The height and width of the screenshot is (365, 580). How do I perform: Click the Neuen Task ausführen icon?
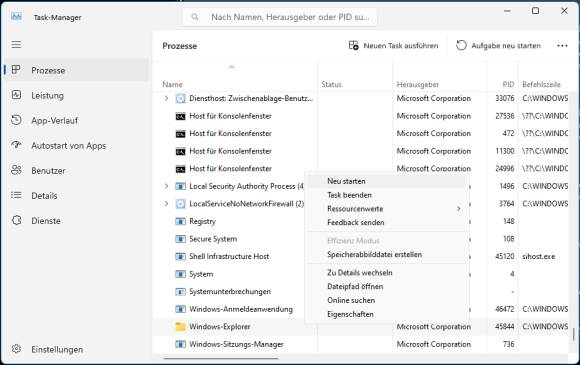coord(354,45)
